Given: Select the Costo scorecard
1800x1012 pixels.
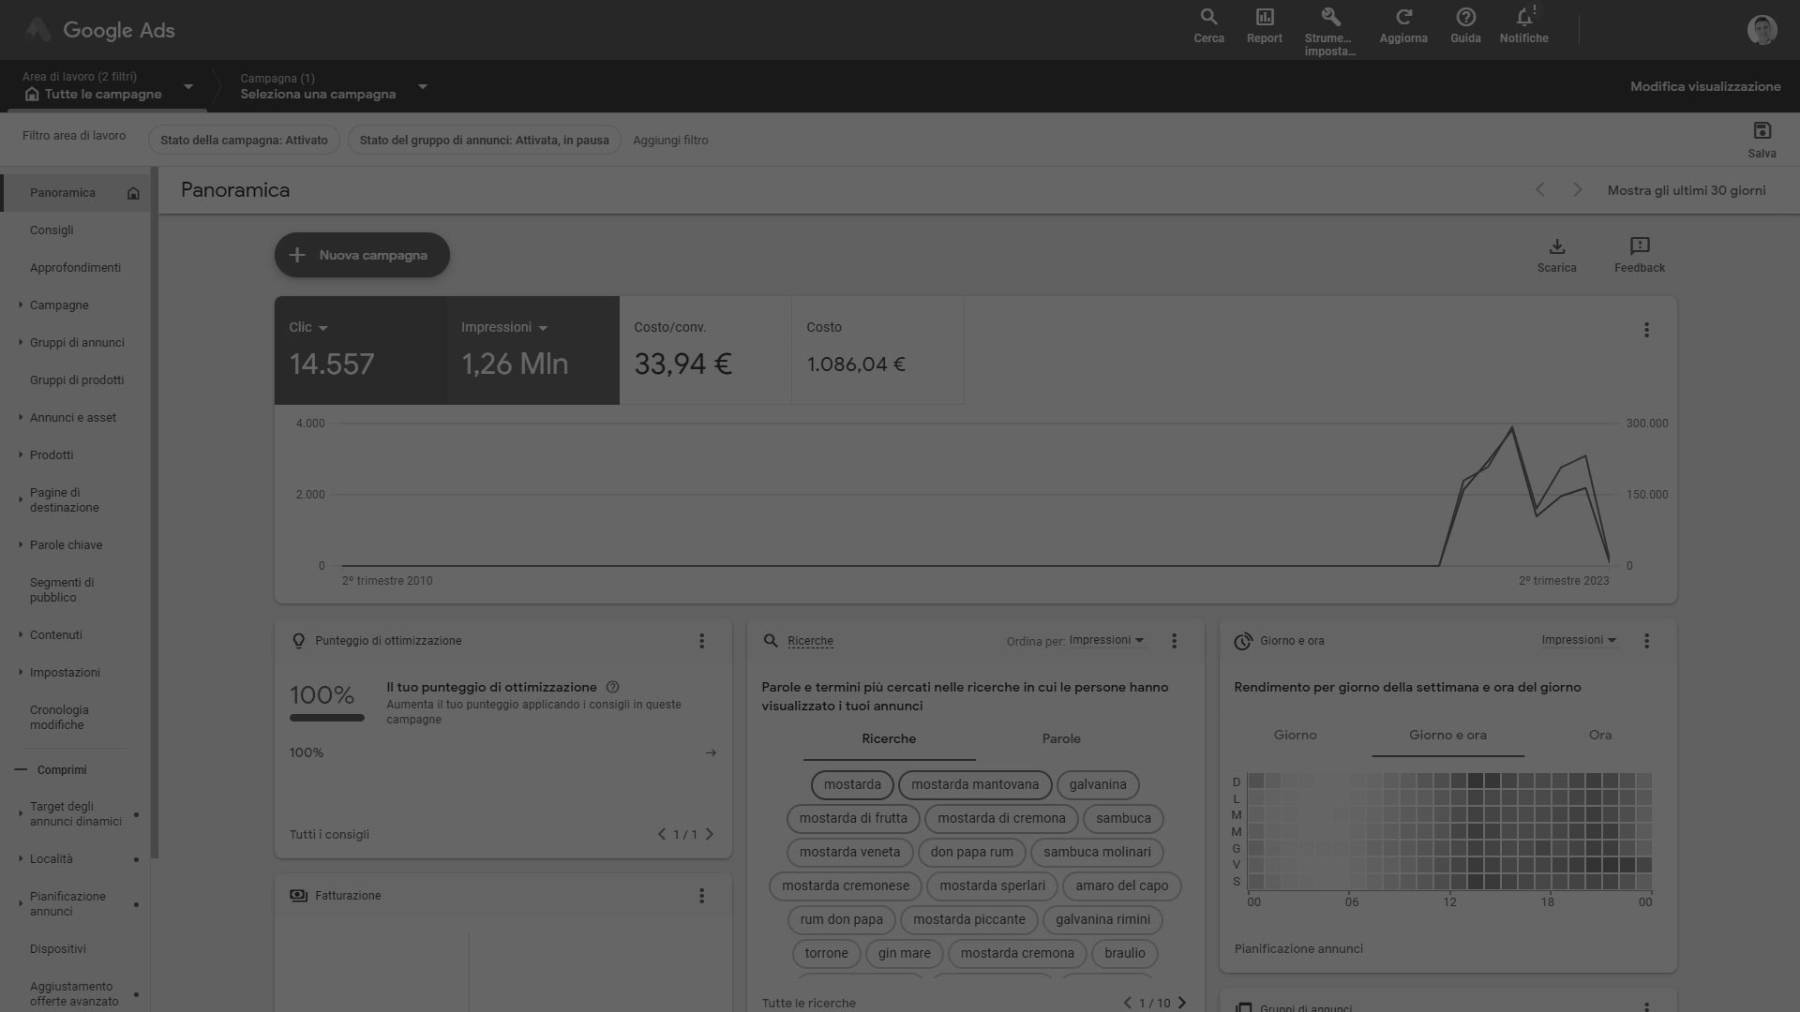Looking at the screenshot, I should (x=877, y=350).
